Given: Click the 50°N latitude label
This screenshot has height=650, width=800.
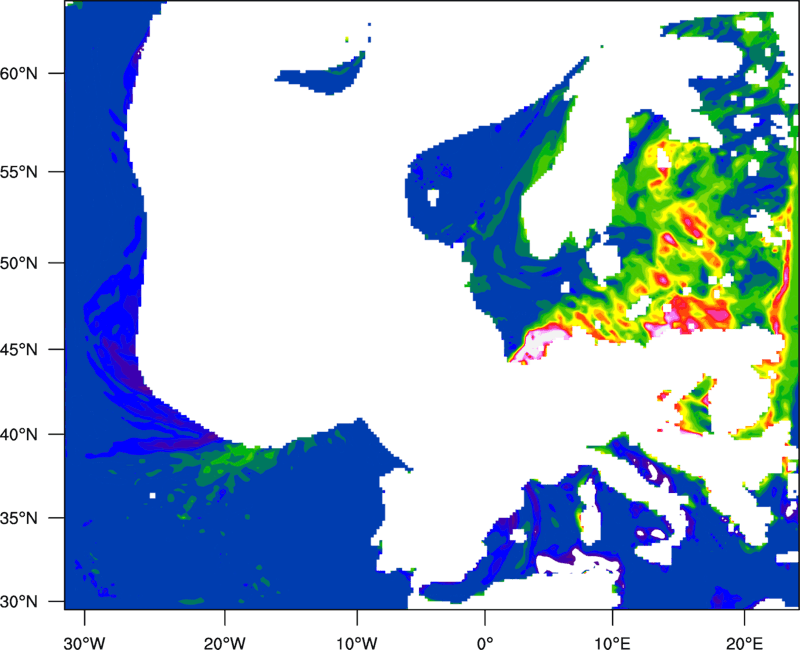Looking at the screenshot, I should point(19,263).
